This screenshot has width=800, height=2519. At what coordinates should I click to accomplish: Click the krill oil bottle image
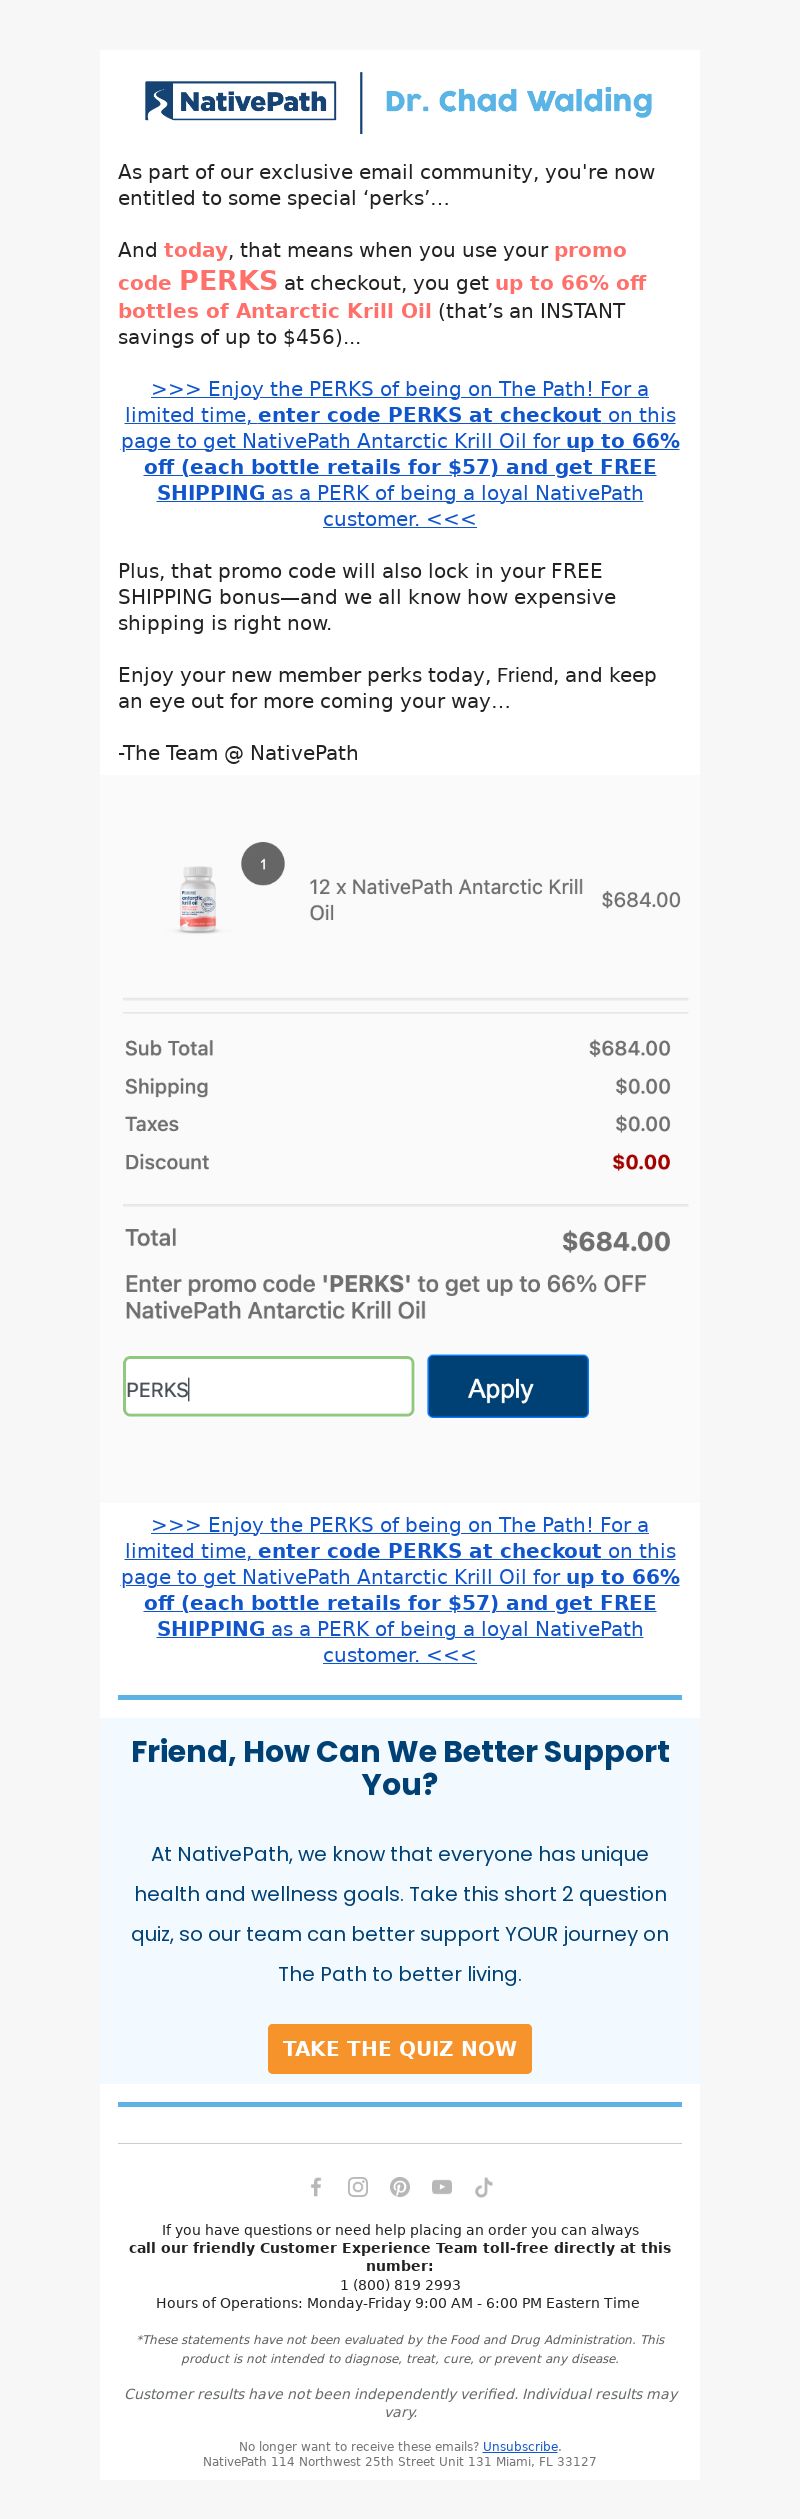click(x=198, y=899)
